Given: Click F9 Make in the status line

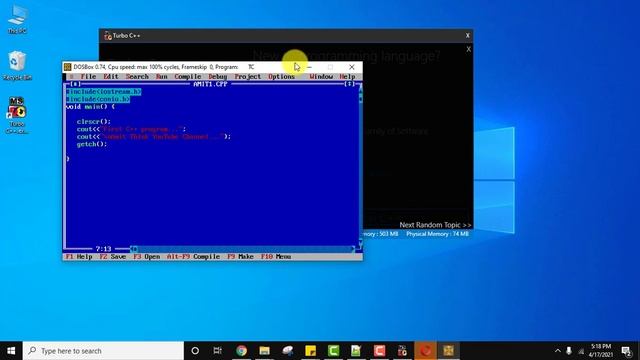Looking at the screenshot, I should coord(240,257).
